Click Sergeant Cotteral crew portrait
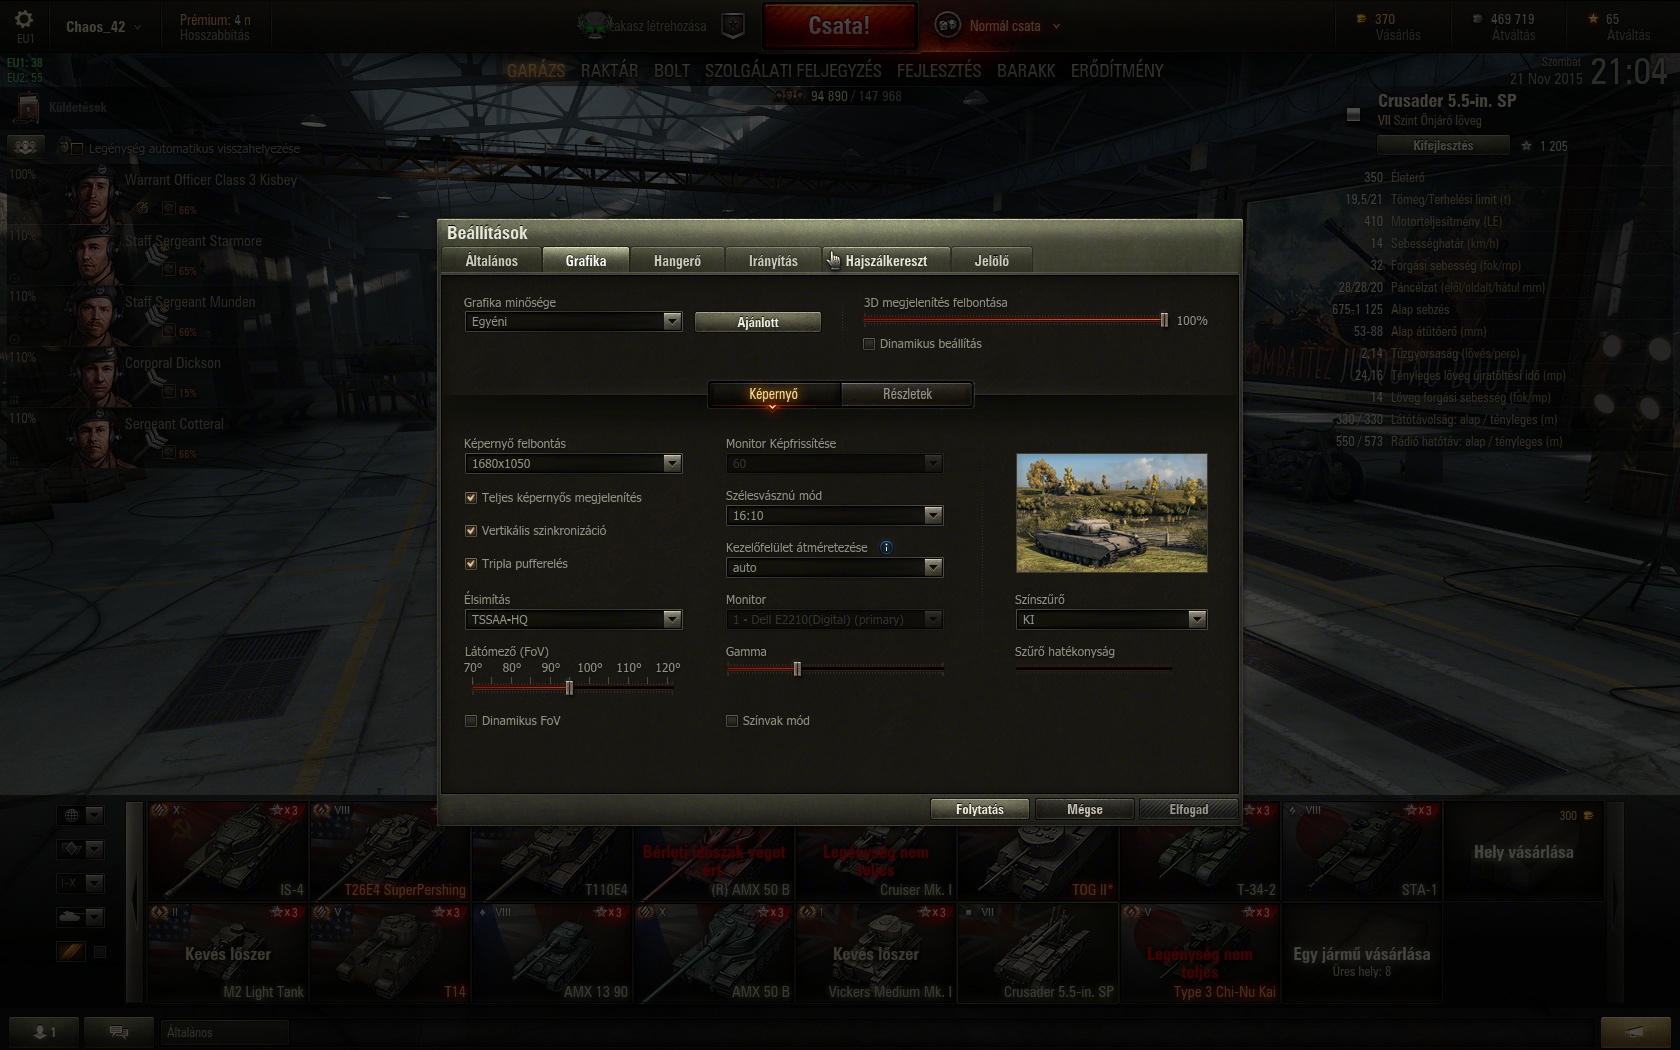 95,438
